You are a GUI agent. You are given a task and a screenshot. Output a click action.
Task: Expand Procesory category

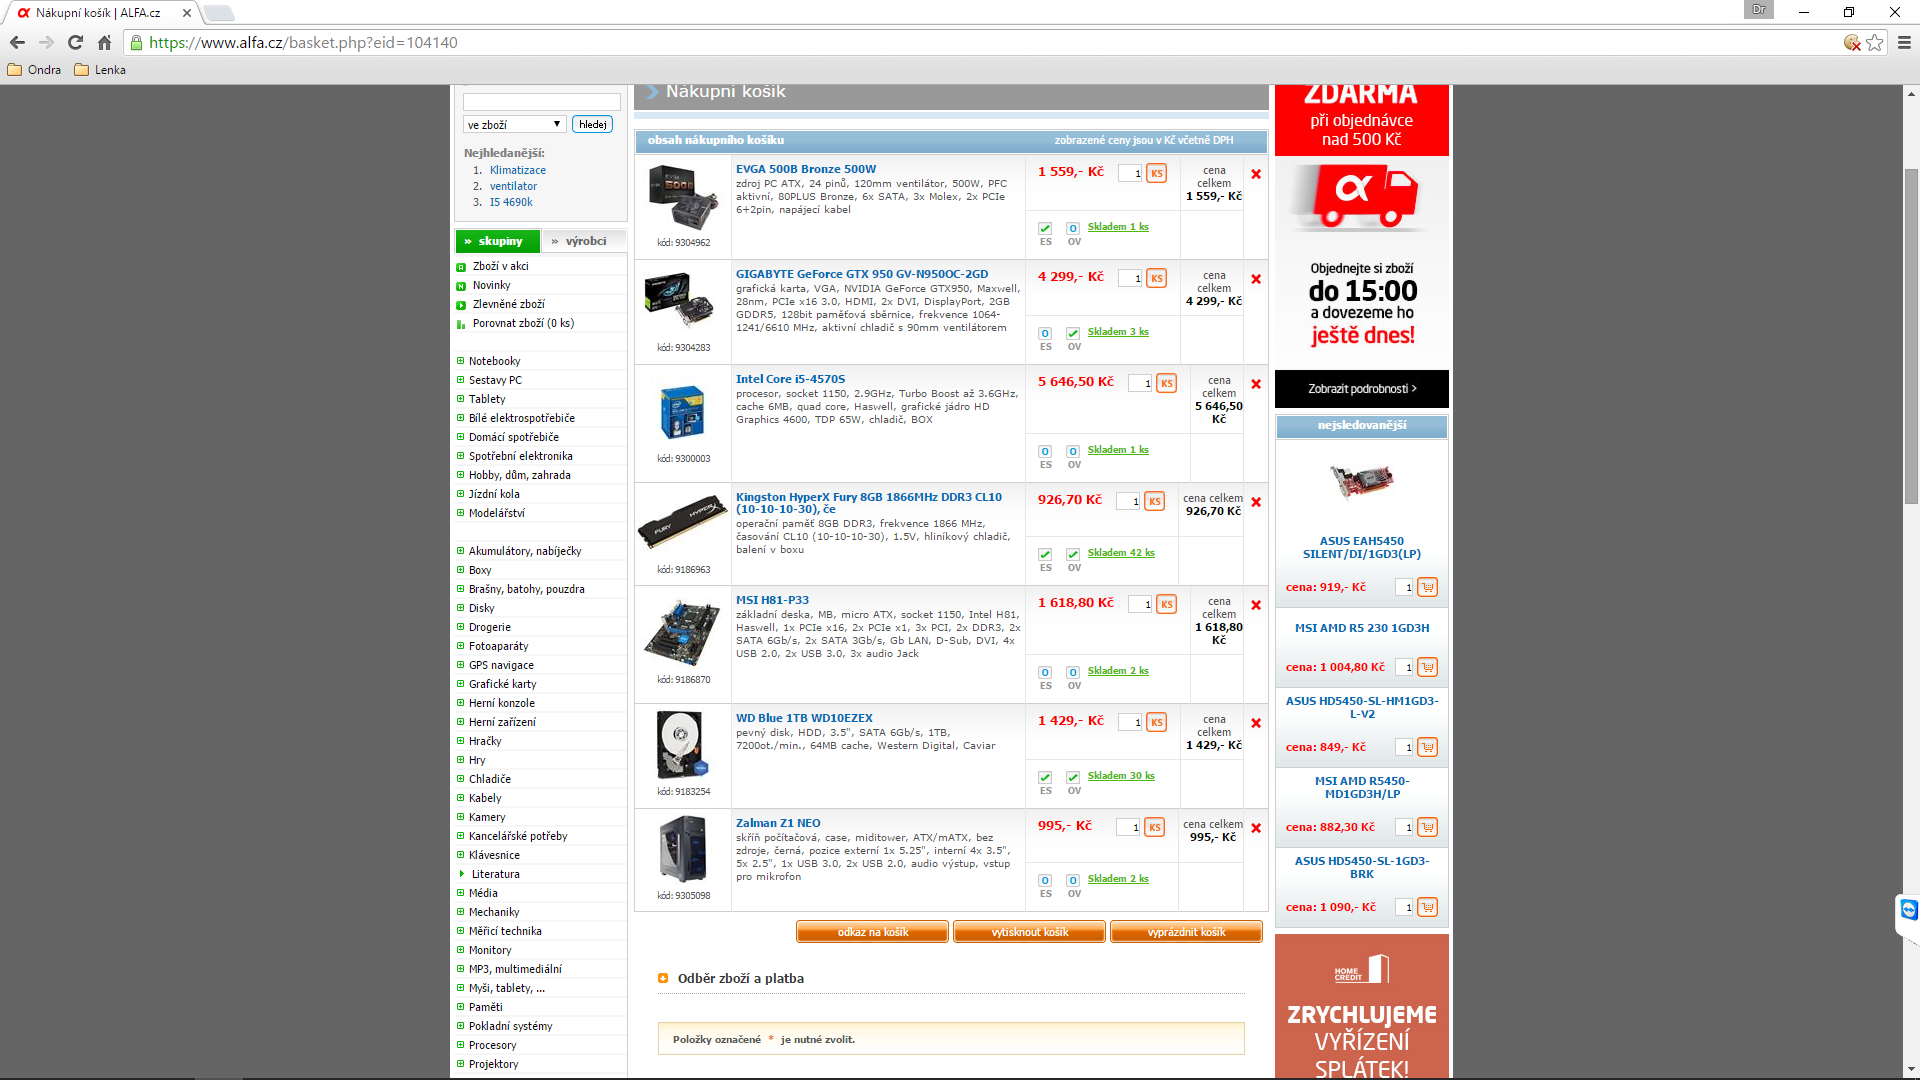point(461,1045)
